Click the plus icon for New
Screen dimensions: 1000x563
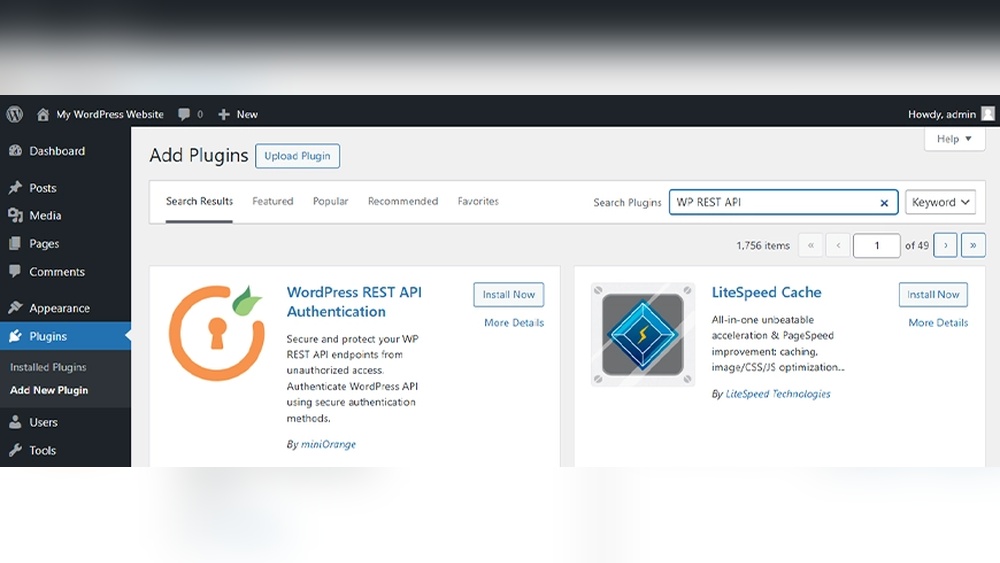[x=224, y=114]
